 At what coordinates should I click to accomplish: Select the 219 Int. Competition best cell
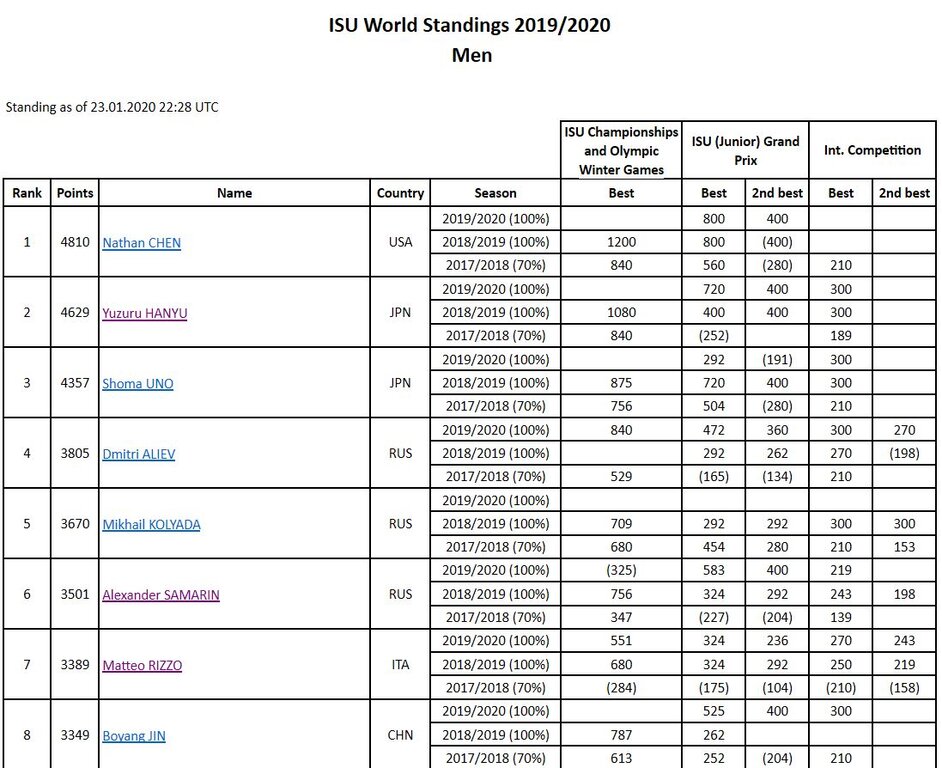tap(841, 570)
